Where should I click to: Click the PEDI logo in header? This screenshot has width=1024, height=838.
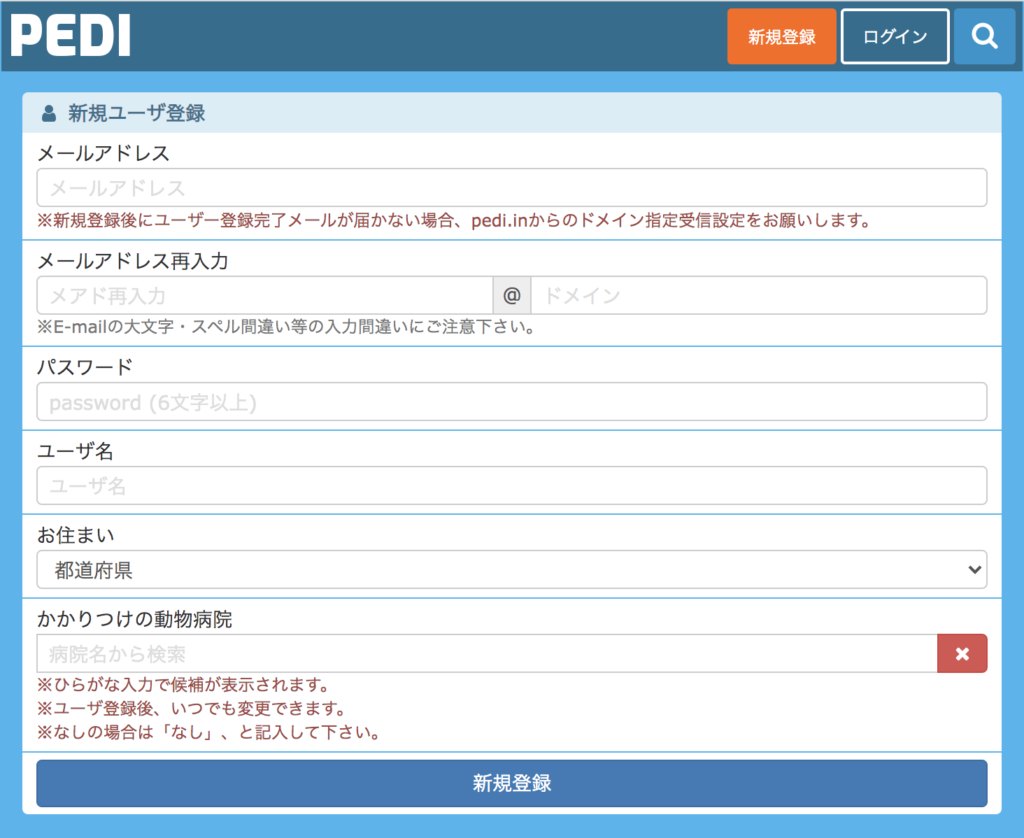point(71,36)
